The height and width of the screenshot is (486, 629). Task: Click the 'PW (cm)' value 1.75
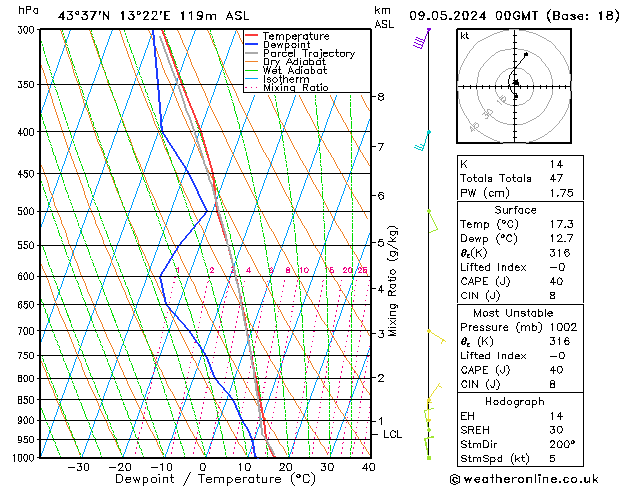click(x=562, y=193)
